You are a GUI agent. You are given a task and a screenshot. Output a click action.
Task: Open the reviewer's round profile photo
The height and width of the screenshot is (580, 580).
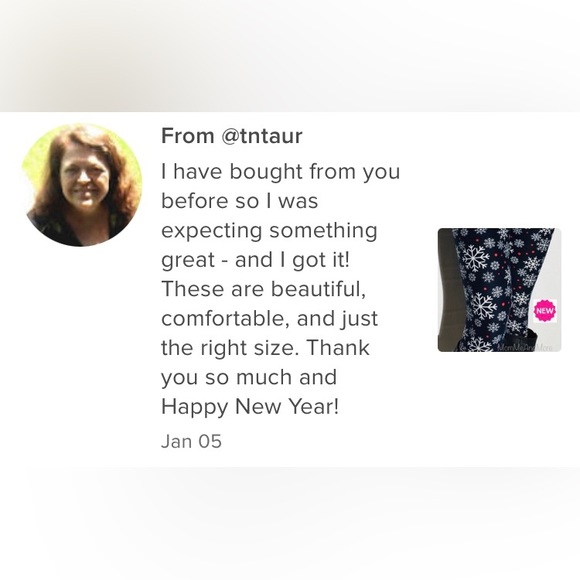coord(82,185)
